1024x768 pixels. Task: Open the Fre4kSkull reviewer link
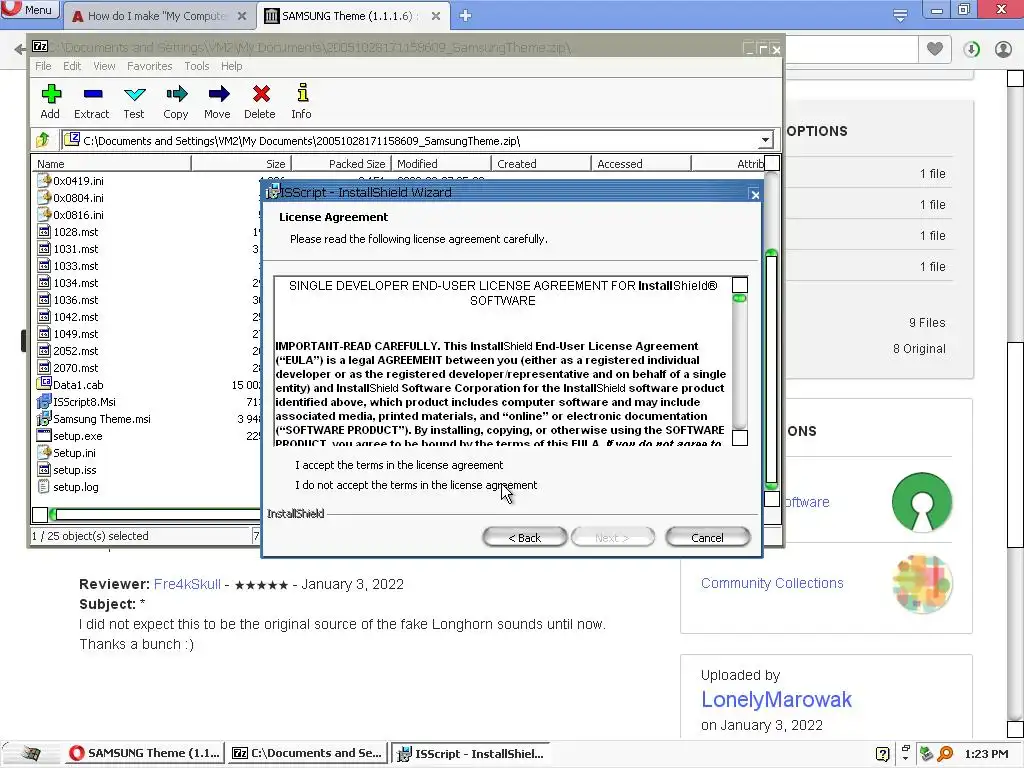point(187,584)
